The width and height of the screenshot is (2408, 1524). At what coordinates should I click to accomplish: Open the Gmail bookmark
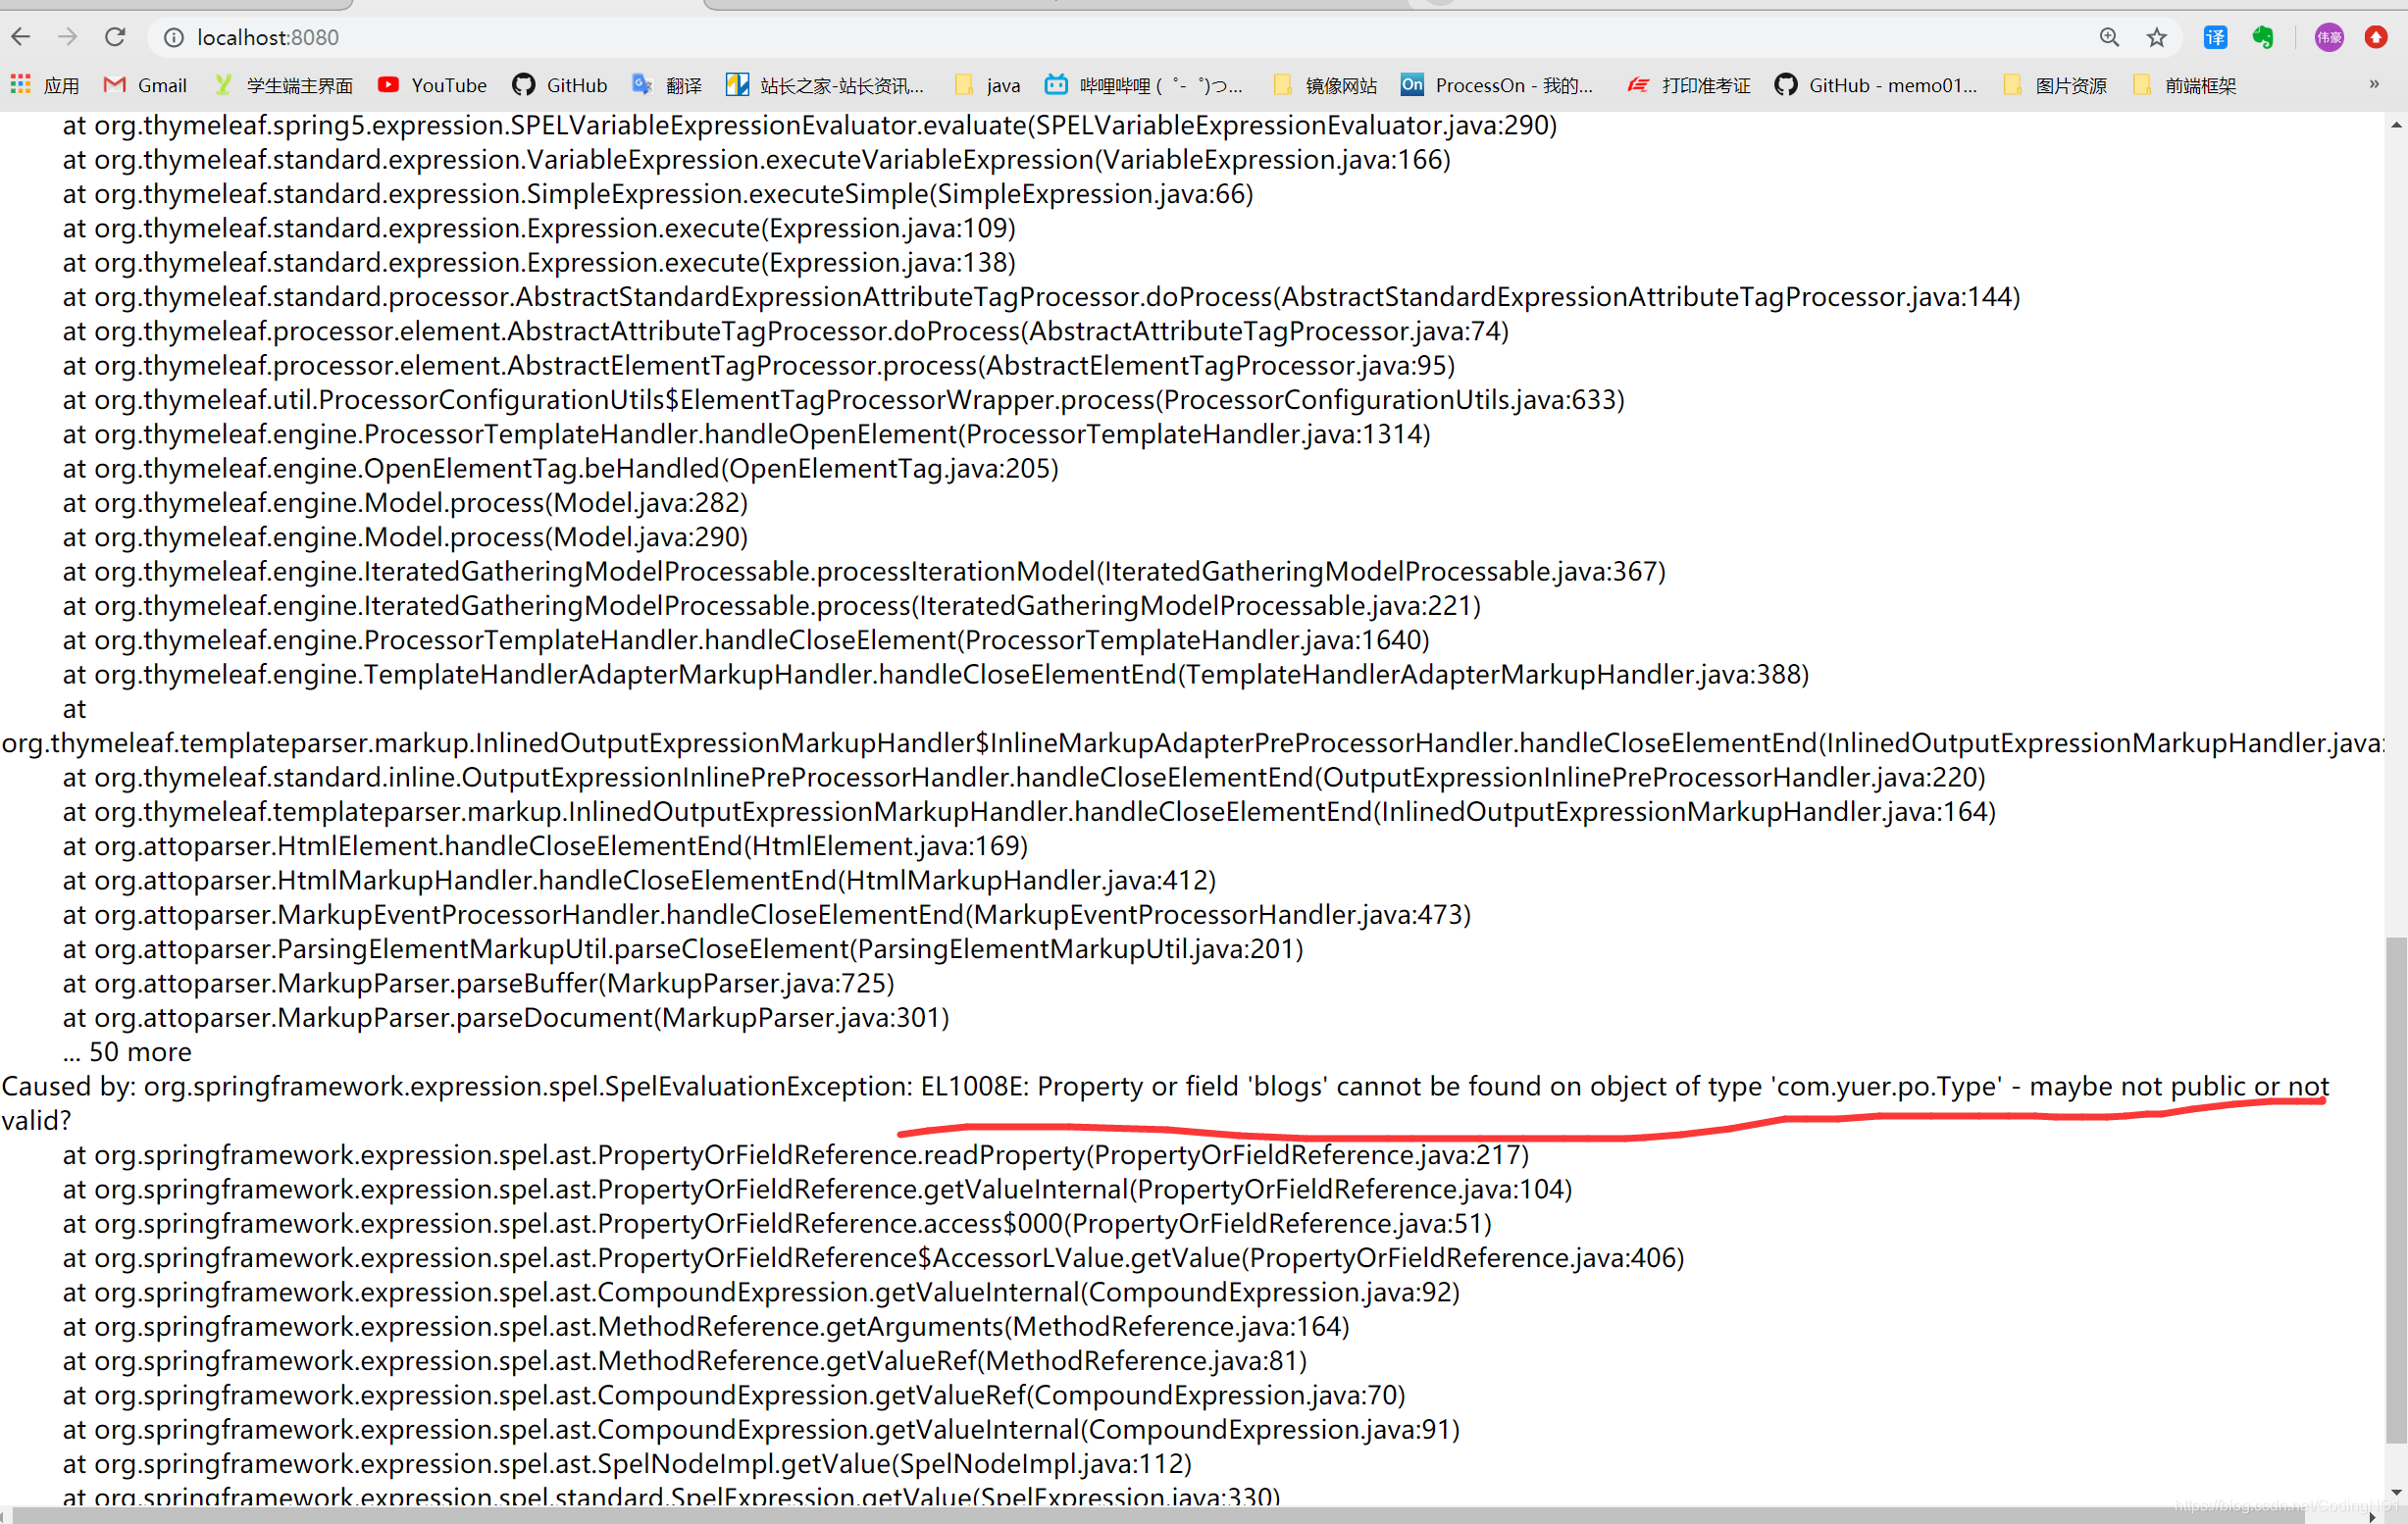146,85
